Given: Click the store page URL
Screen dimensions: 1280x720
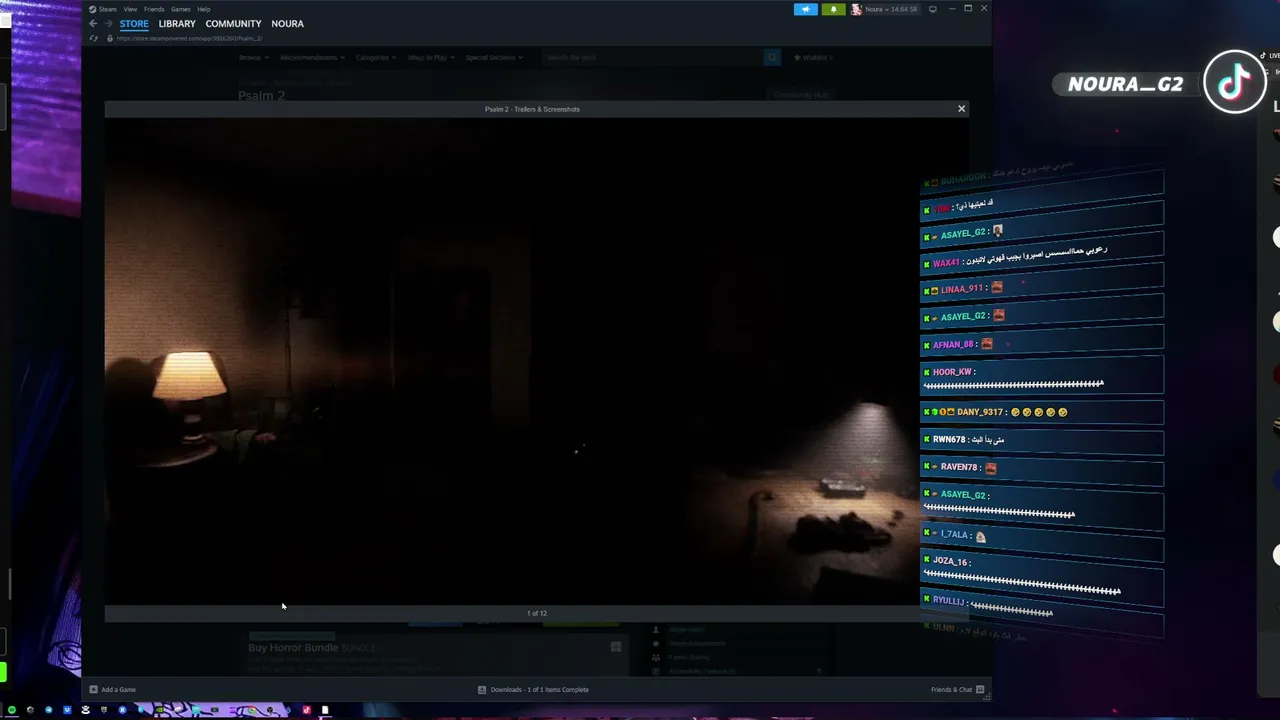Looking at the screenshot, I should [189, 38].
